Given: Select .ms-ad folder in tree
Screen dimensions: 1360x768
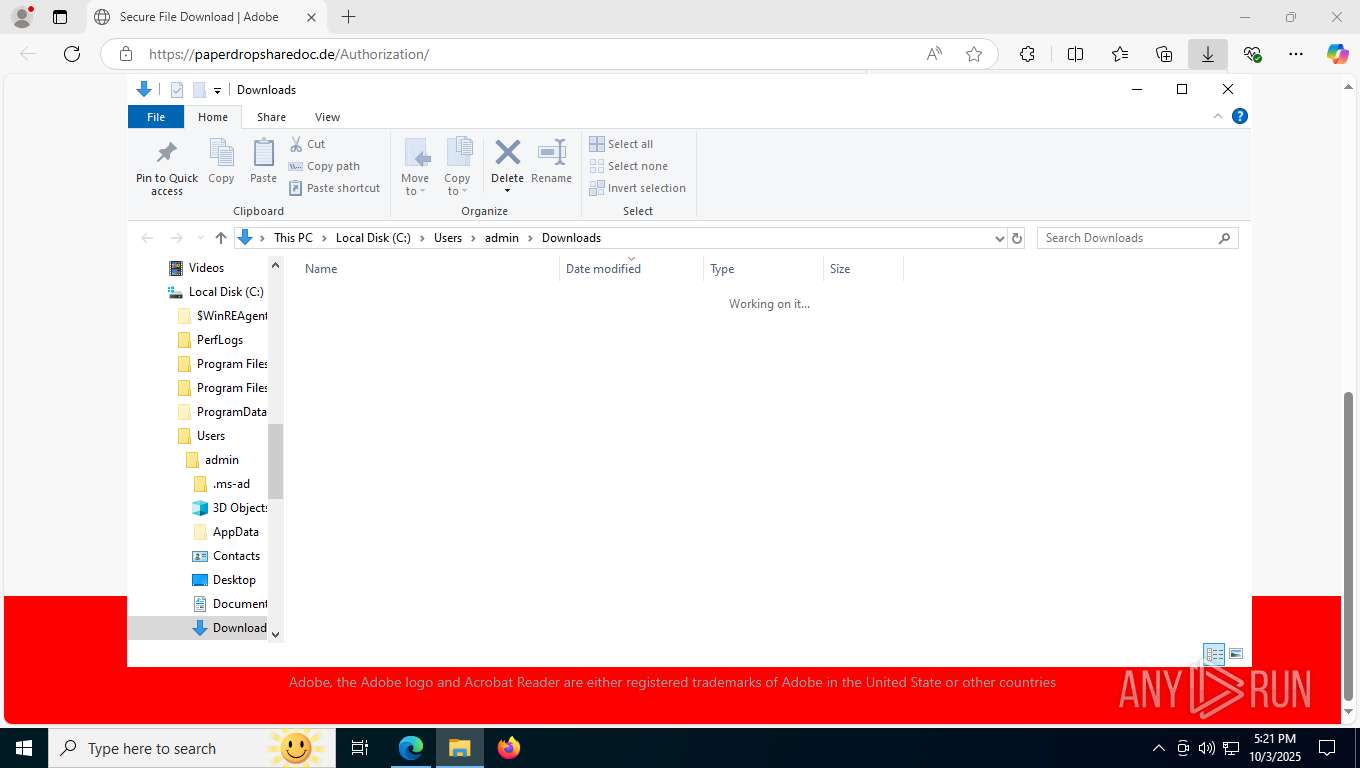Looking at the screenshot, I should click(231, 484).
